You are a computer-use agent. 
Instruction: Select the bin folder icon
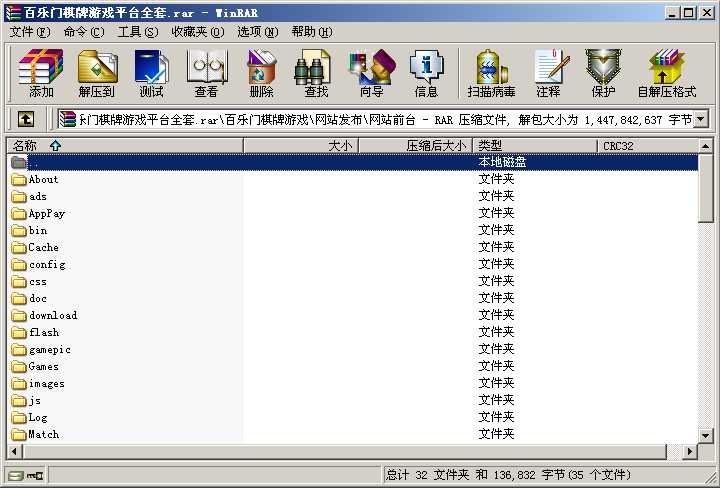coord(19,230)
